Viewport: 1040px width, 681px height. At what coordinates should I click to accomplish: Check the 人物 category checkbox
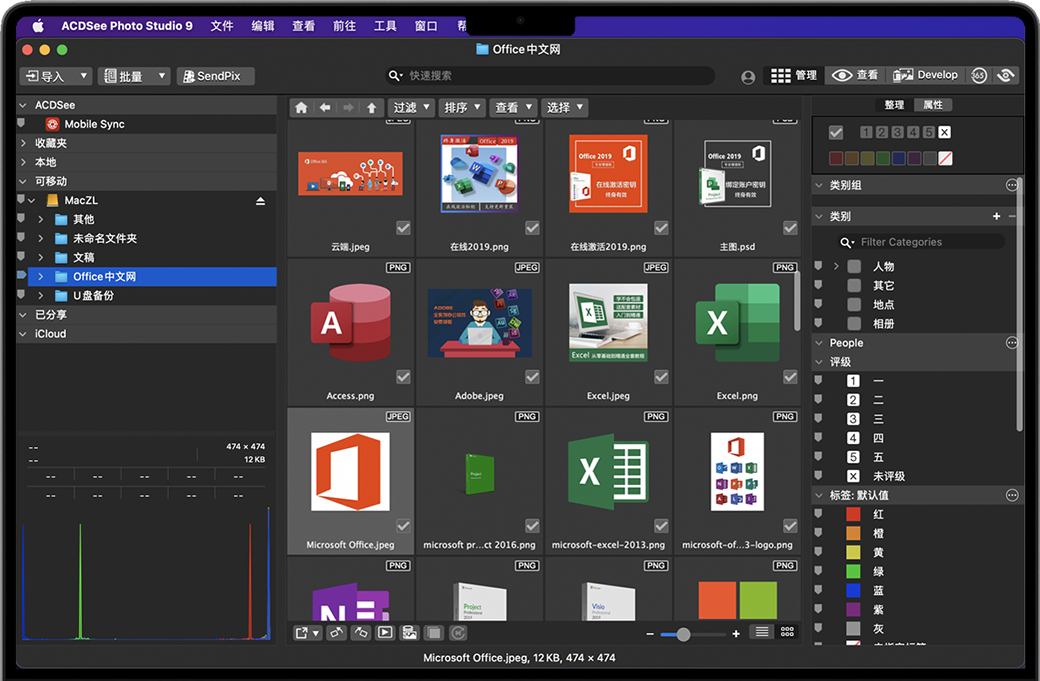(x=854, y=267)
